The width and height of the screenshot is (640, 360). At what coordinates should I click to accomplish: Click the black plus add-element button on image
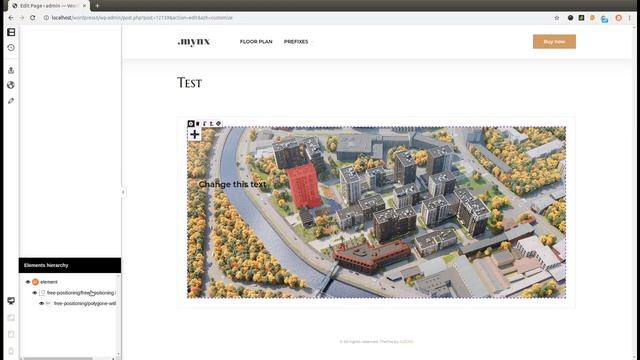(x=195, y=134)
